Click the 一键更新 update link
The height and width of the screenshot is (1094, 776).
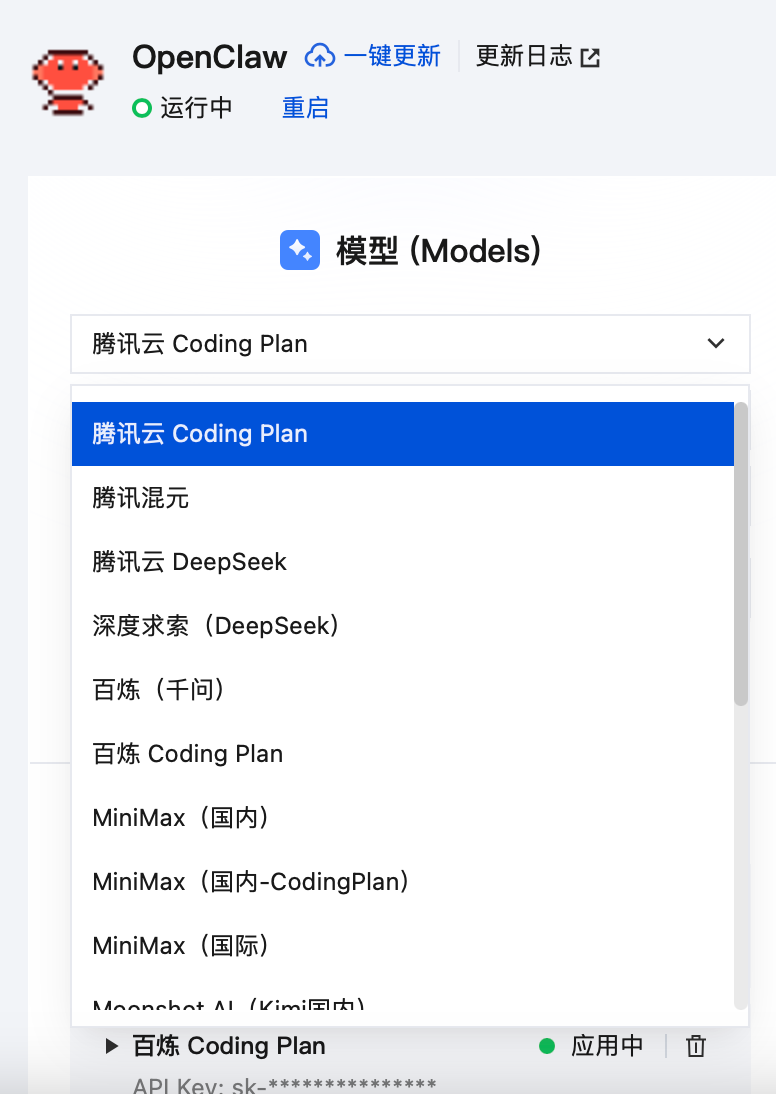(x=391, y=56)
